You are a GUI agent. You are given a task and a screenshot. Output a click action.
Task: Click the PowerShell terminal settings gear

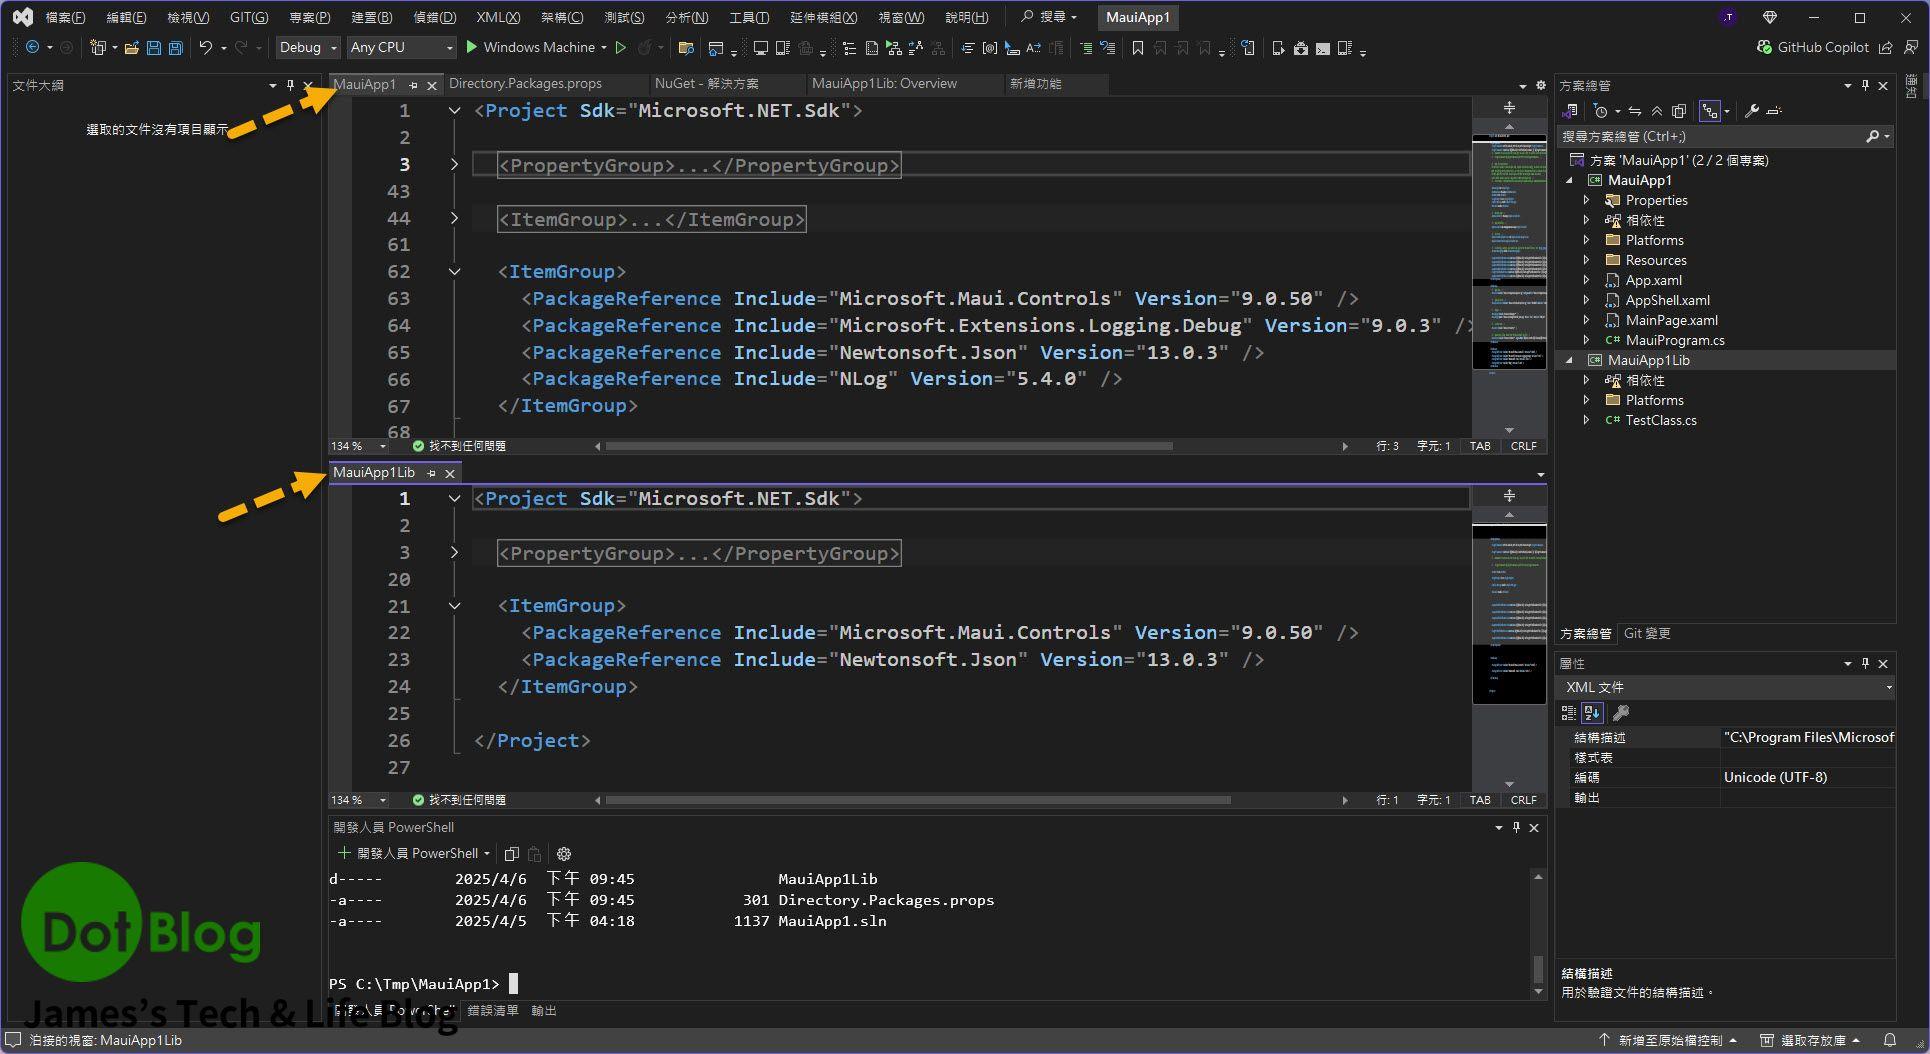tap(564, 854)
